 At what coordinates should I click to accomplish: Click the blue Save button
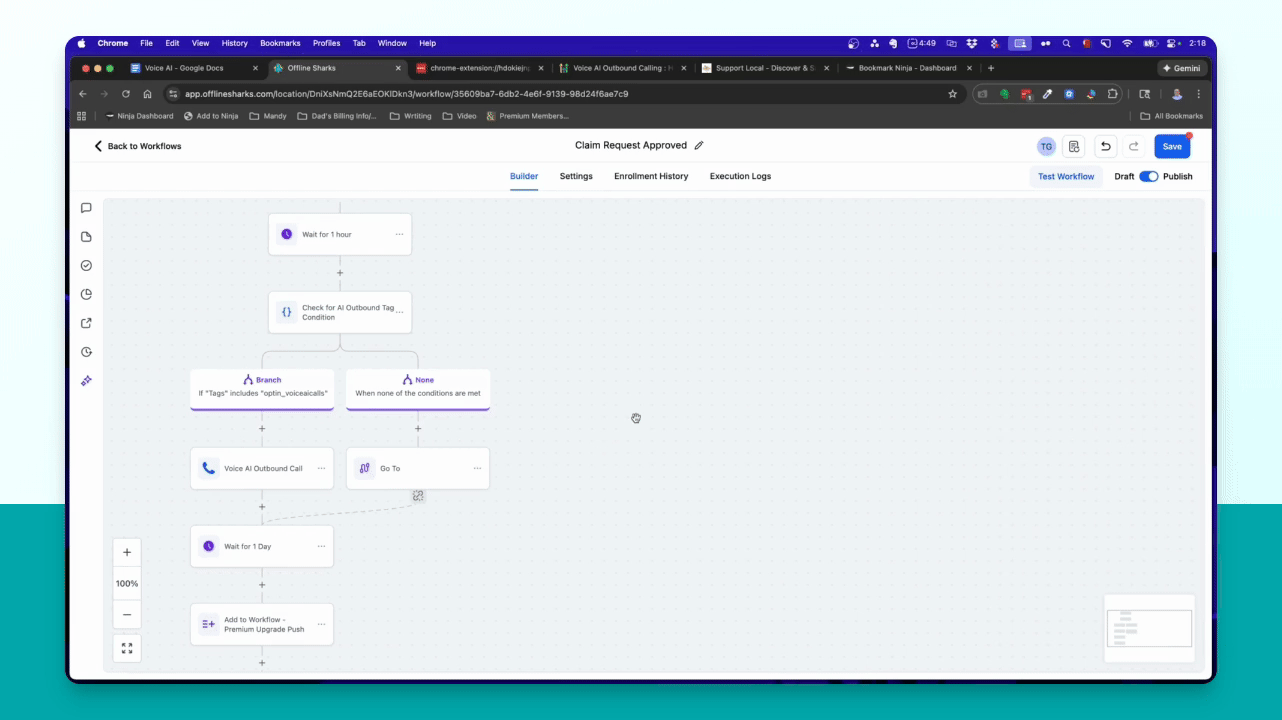[1172, 146]
